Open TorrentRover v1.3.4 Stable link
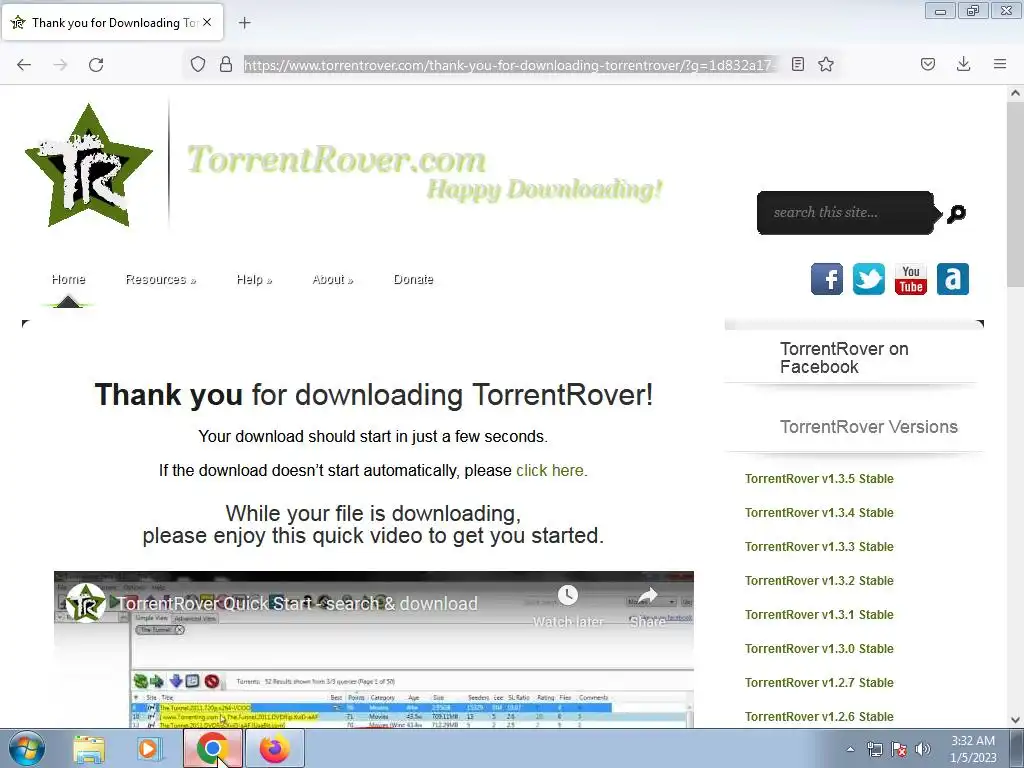The width and height of the screenshot is (1024, 768). [x=819, y=513]
